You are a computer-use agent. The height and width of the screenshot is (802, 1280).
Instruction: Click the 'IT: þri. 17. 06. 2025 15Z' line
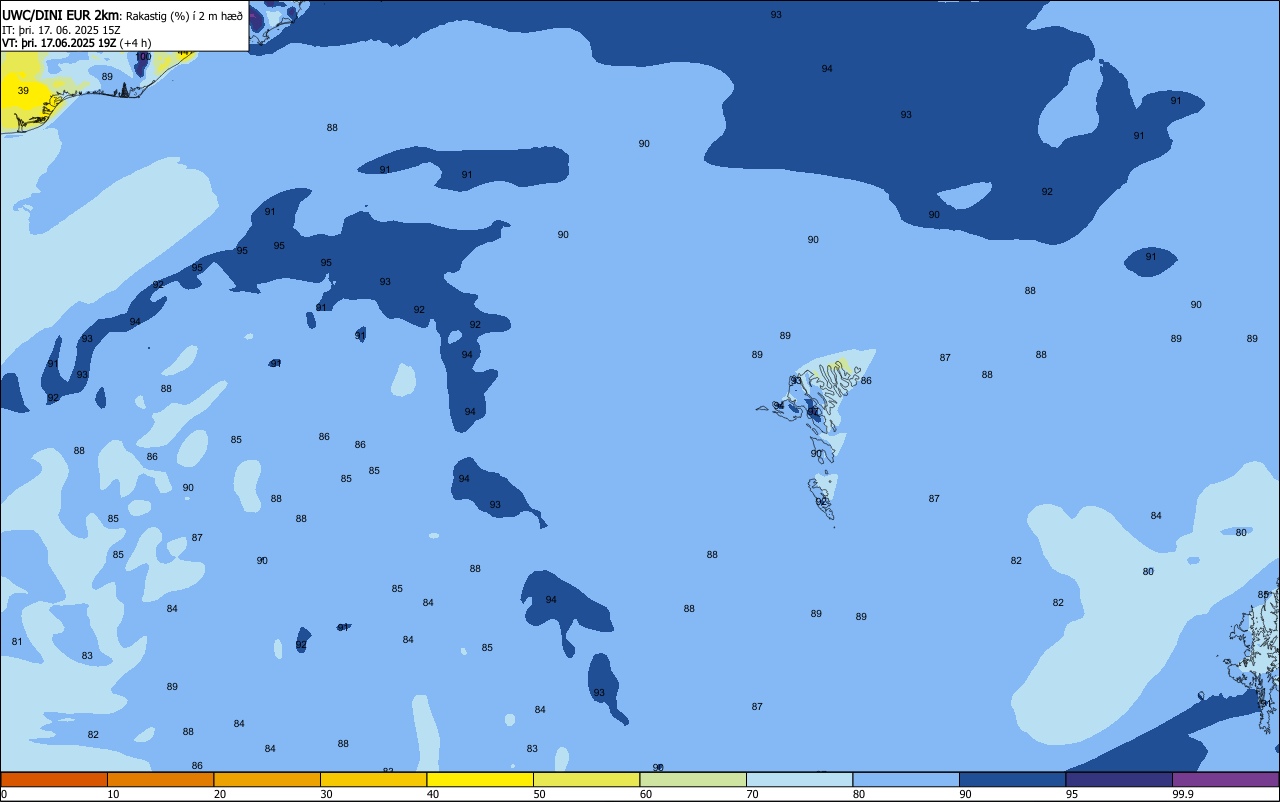click(x=61, y=30)
